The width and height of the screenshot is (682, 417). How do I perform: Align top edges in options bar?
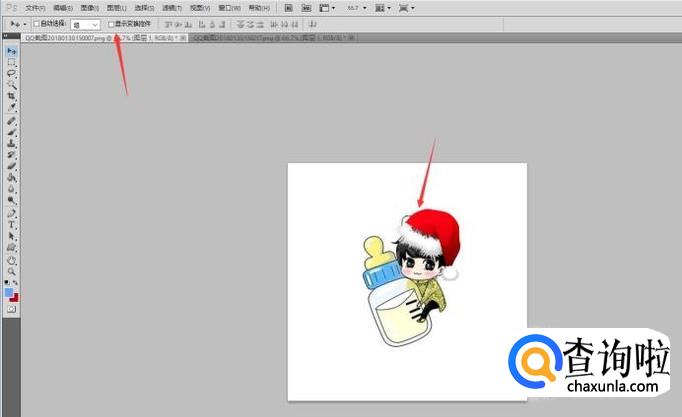click(169, 24)
